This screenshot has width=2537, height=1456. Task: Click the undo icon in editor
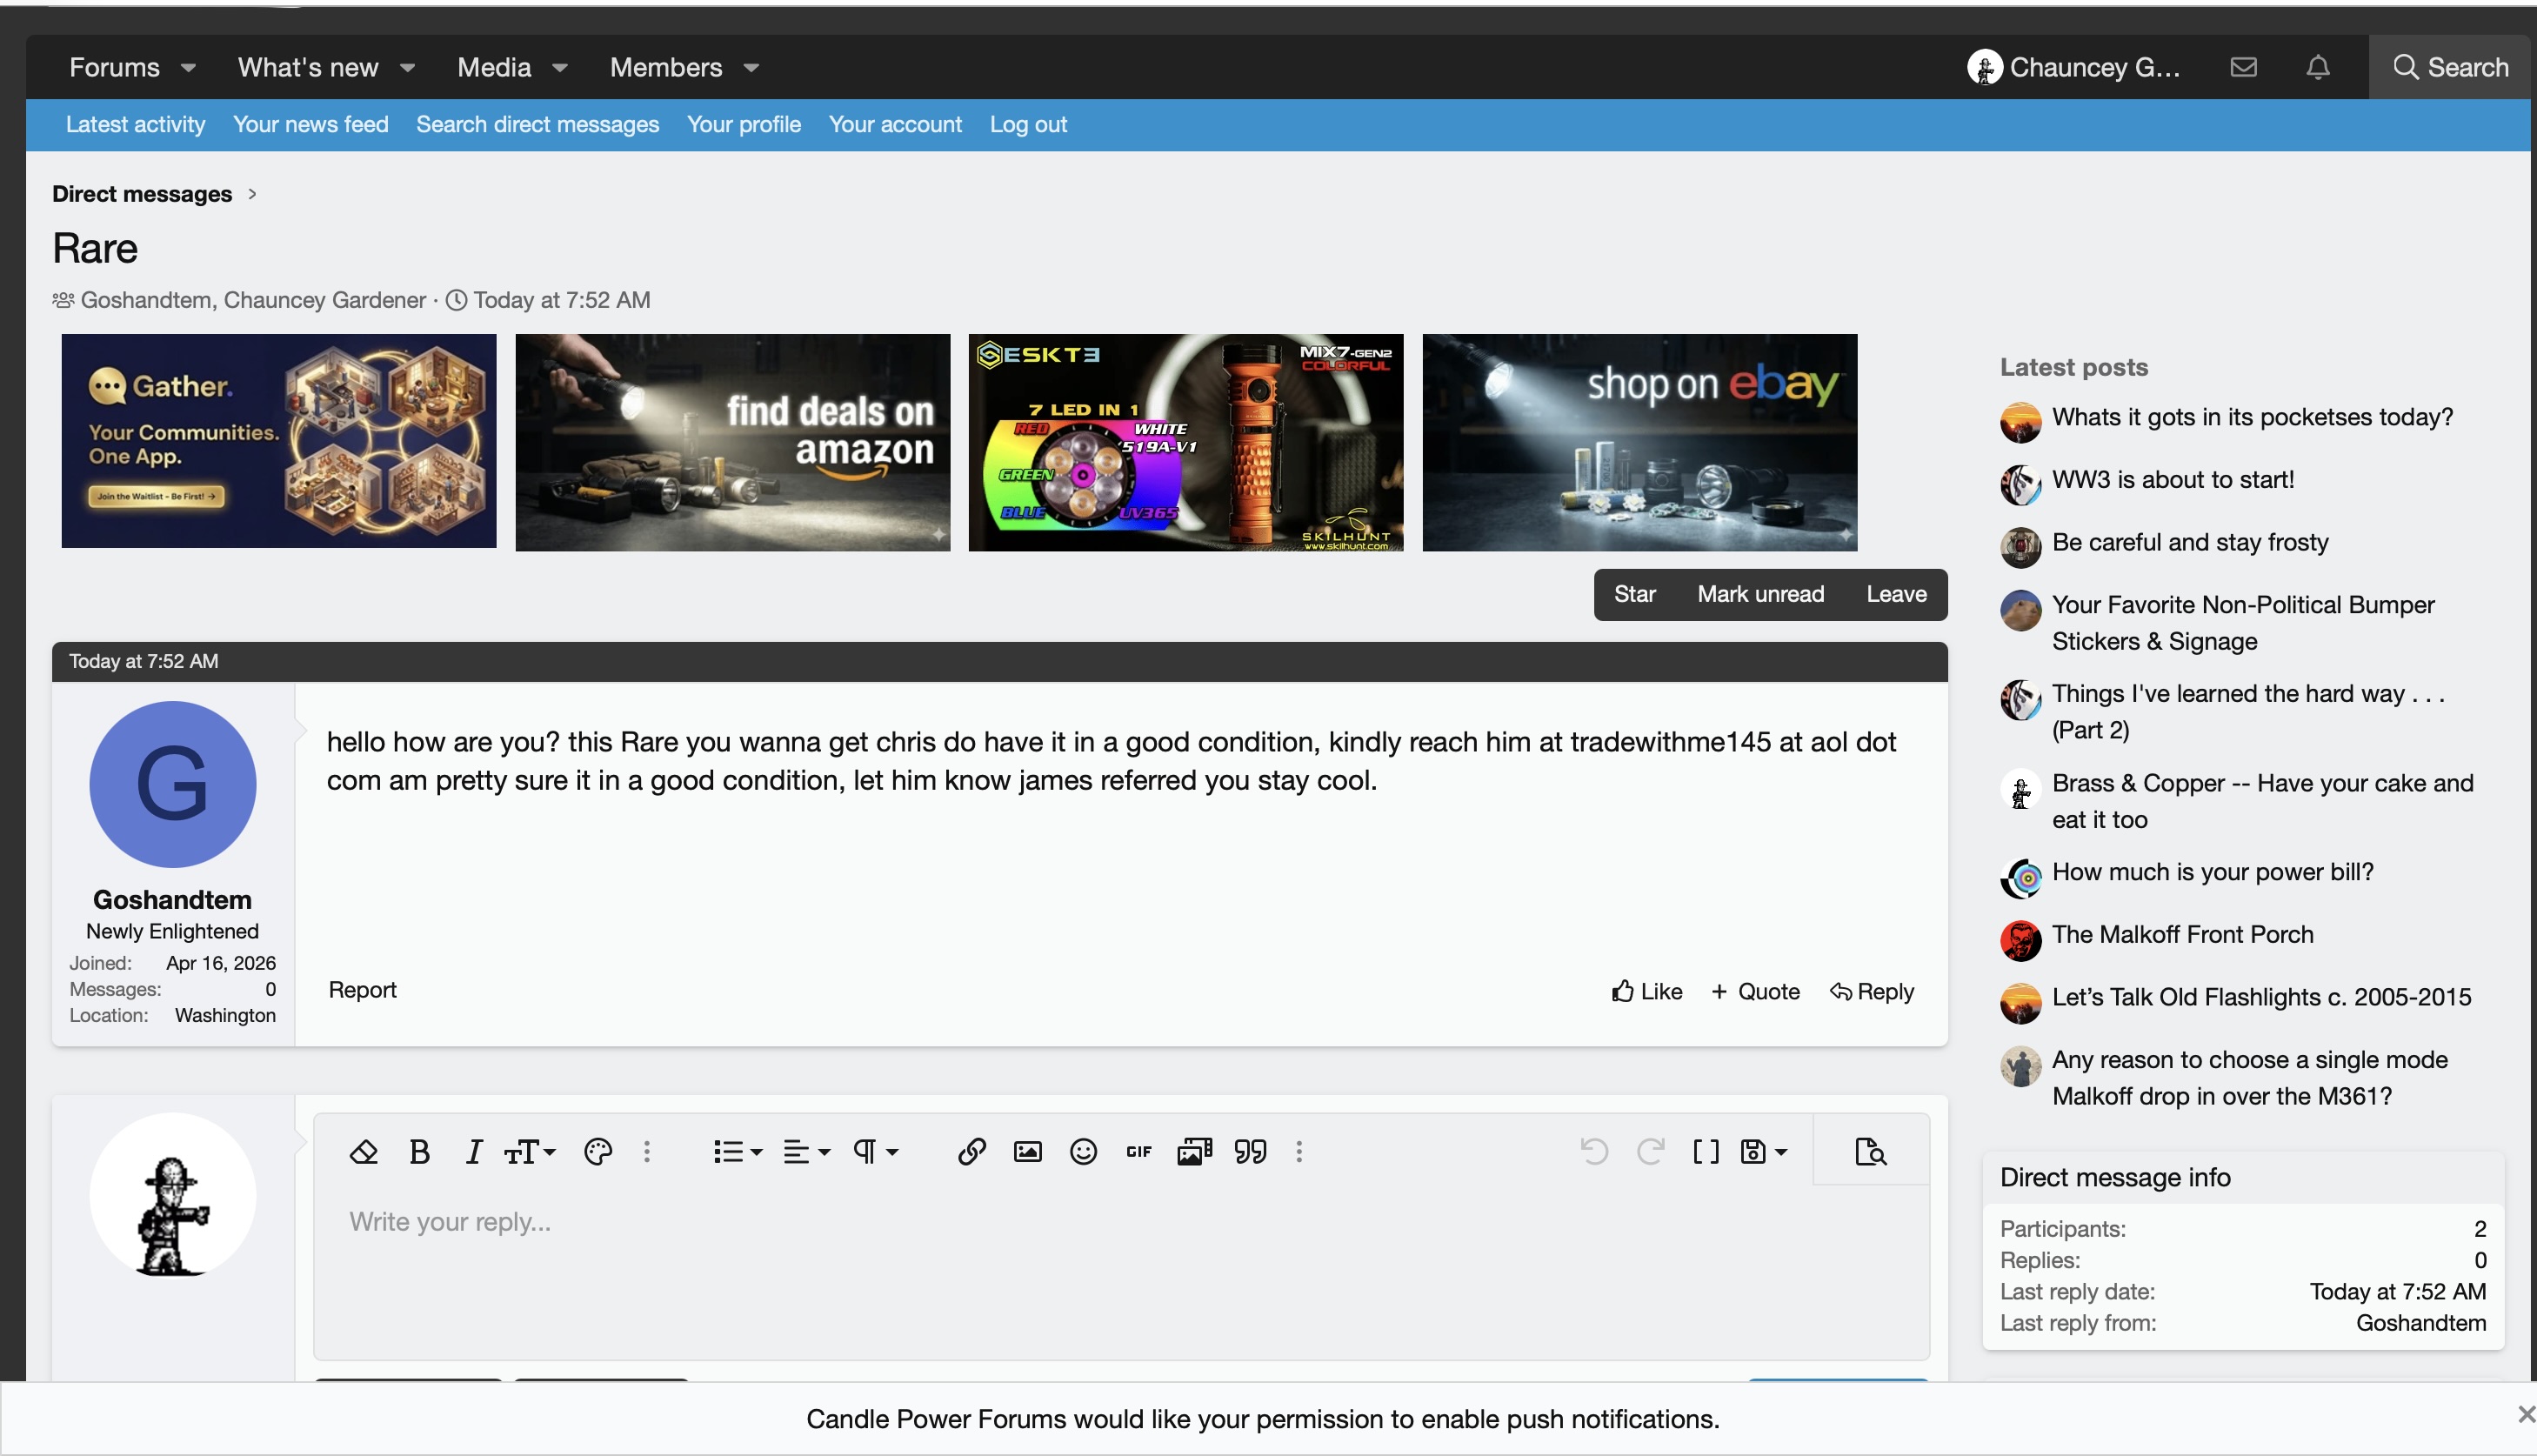1594,1152
